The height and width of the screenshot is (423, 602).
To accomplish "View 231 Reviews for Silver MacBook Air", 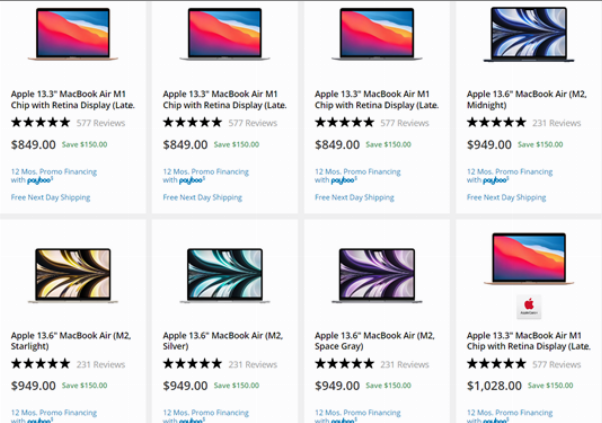I will [x=252, y=364].
